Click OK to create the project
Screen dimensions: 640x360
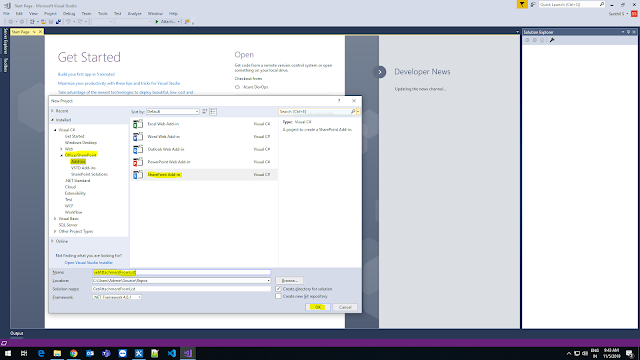point(318,307)
